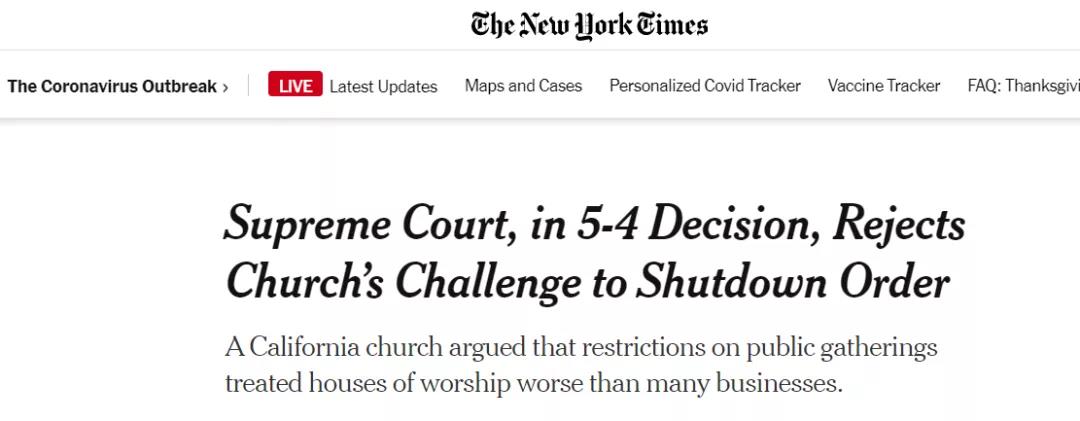
Task: Click the red LIVE badge
Action: pyautogui.click(x=295, y=86)
